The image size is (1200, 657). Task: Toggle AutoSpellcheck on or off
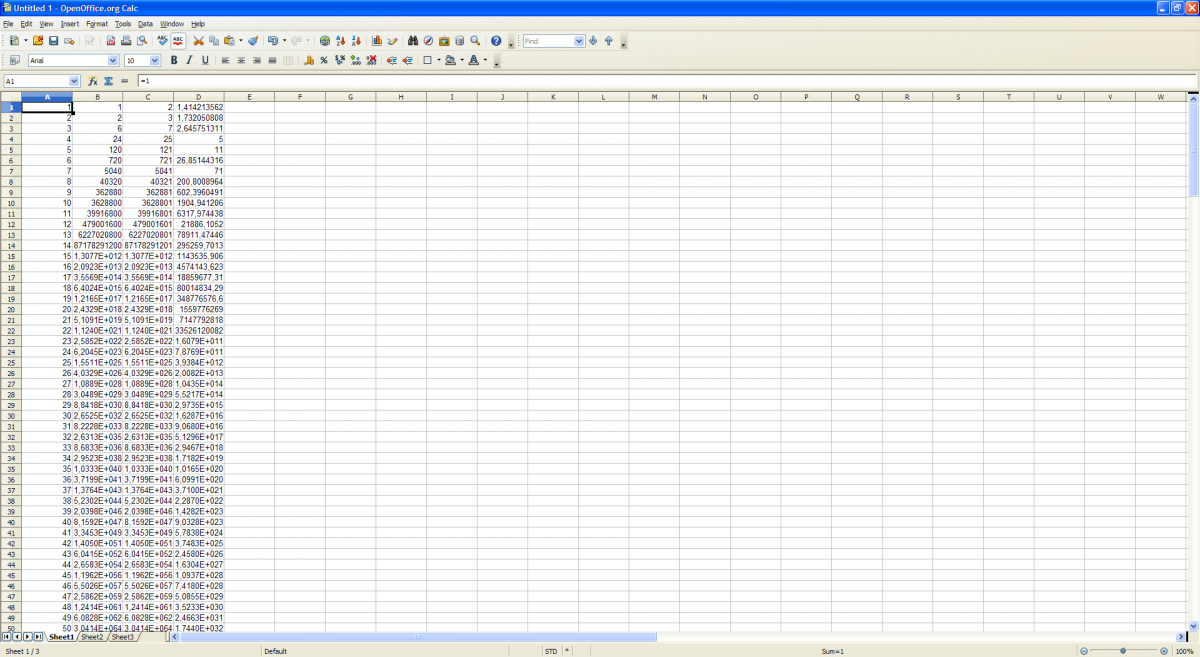tap(178, 41)
